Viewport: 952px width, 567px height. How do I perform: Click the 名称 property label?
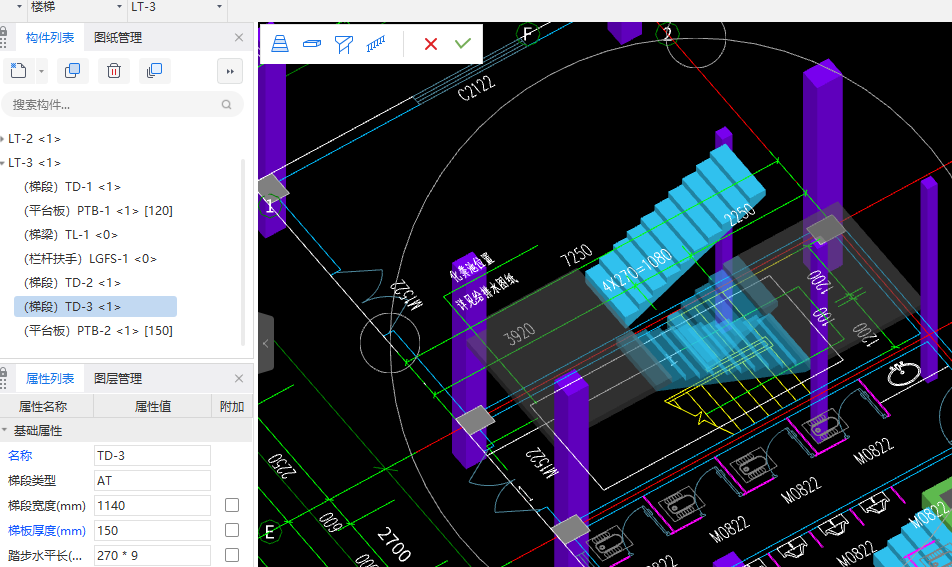click(20, 455)
